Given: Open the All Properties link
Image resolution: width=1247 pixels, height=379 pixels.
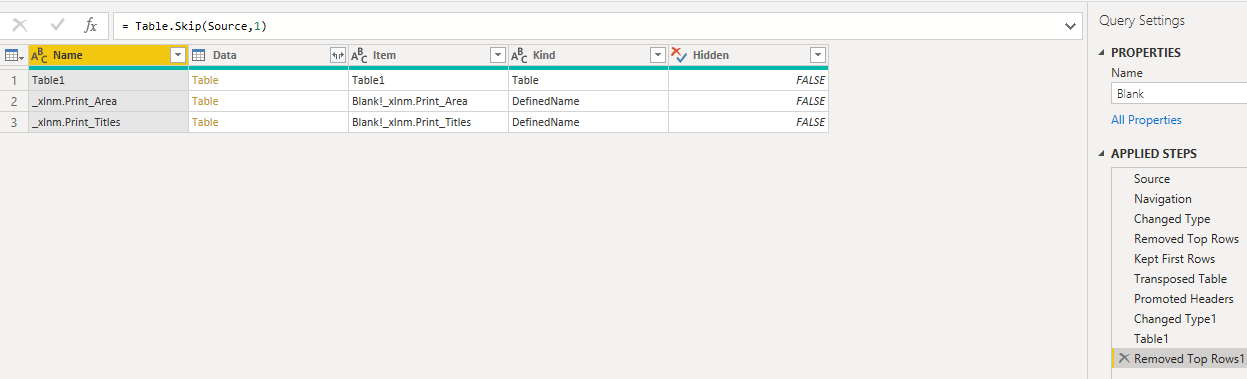Looking at the screenshot, I should [x=1146, y=120].
